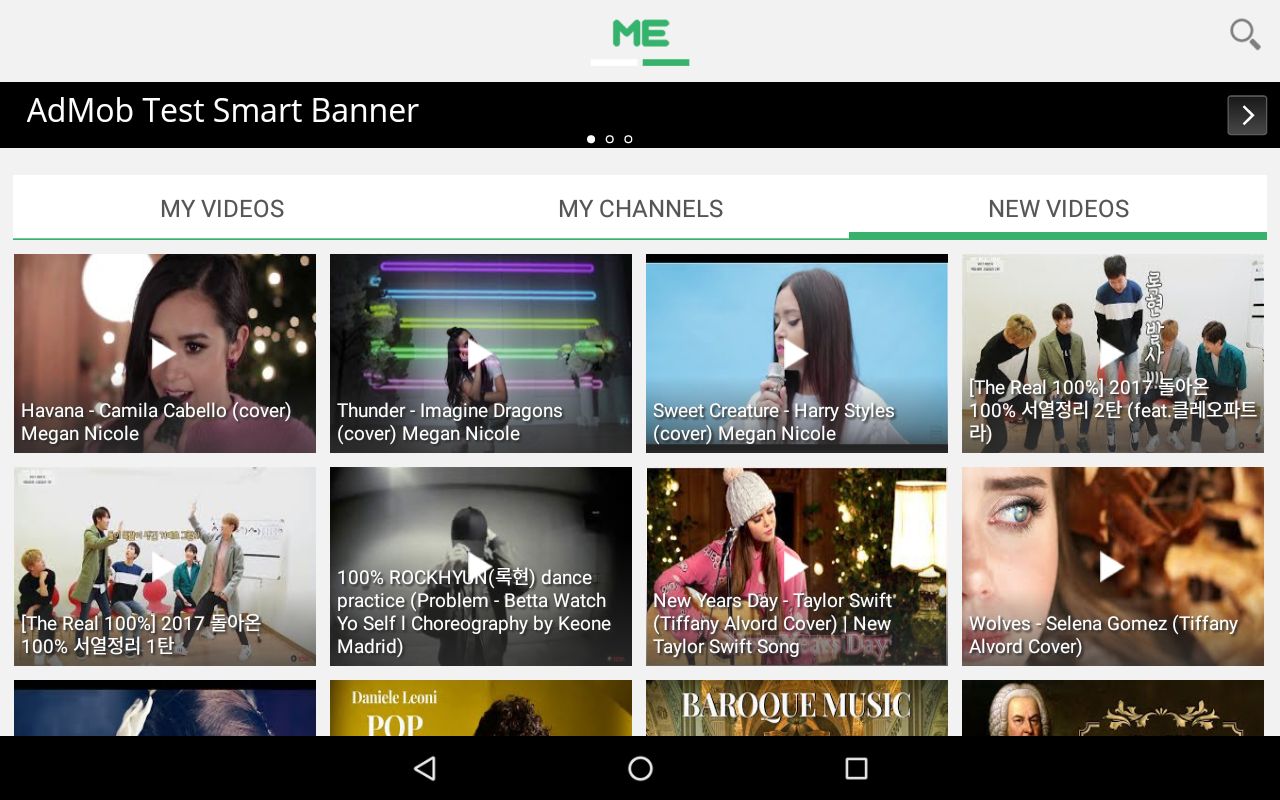Play Wolves Selena Gomez cover video

(1112, 566)
